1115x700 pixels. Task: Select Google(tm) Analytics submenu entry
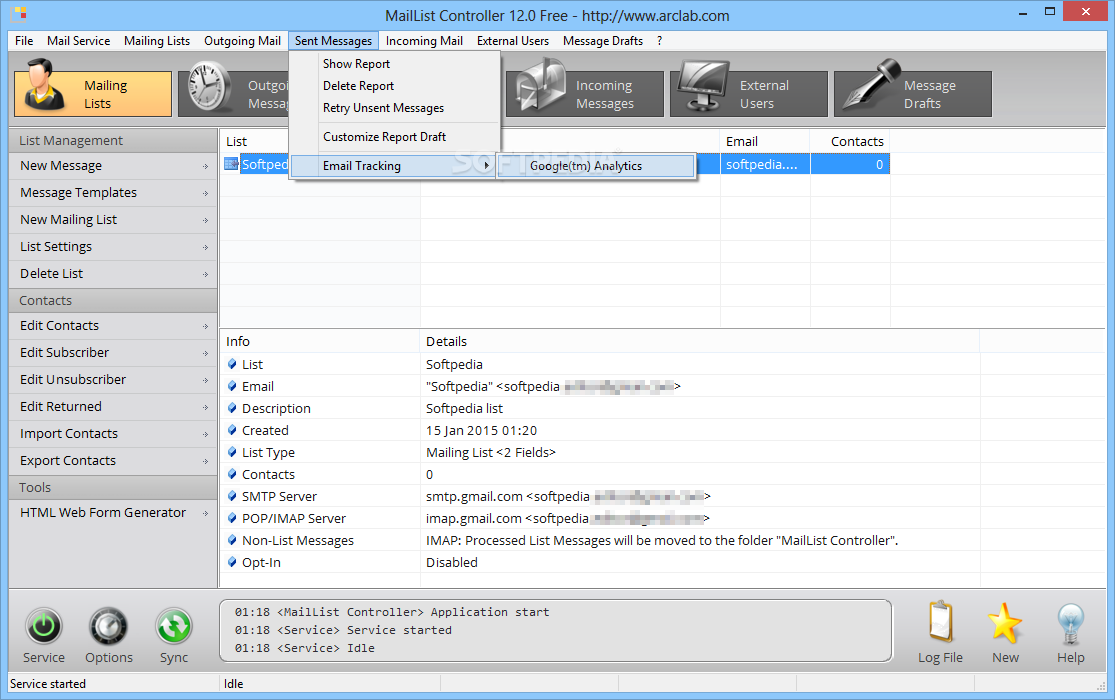point(597,166)
